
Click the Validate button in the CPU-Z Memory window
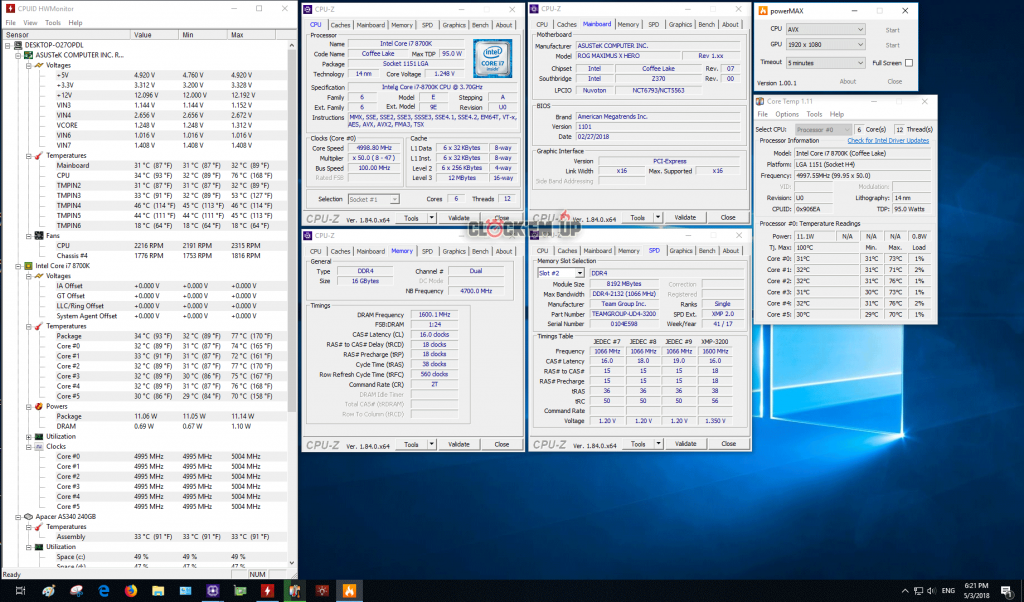tap(458, 444)
